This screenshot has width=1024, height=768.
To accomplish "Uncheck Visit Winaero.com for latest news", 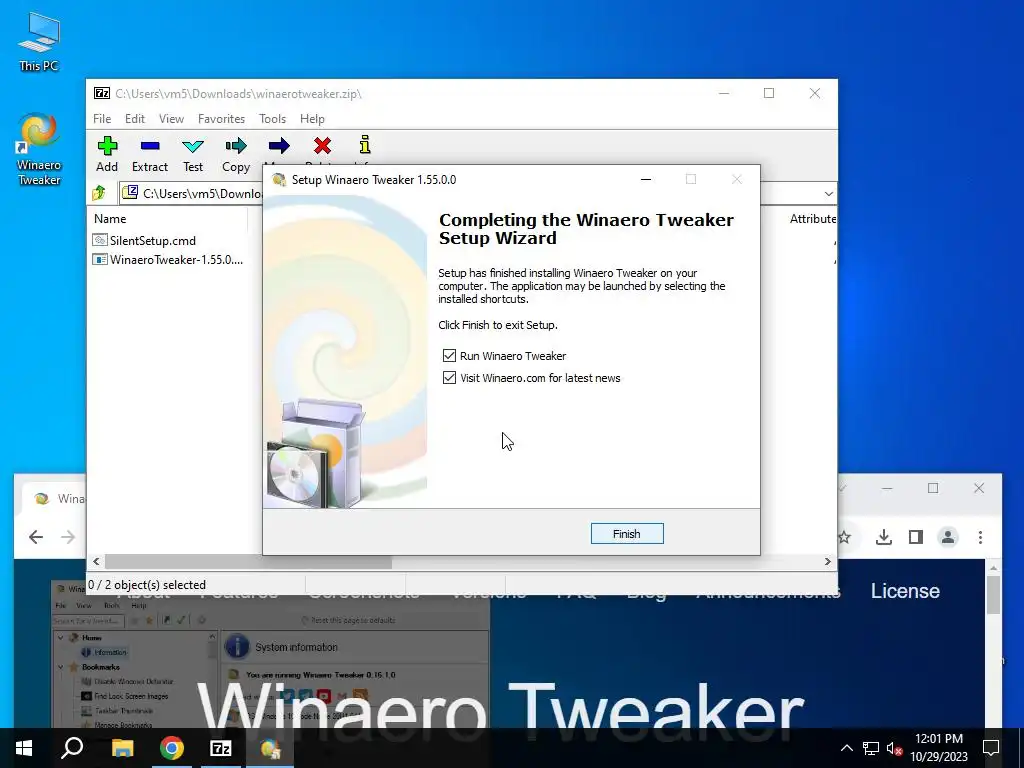I will point(449,377).
